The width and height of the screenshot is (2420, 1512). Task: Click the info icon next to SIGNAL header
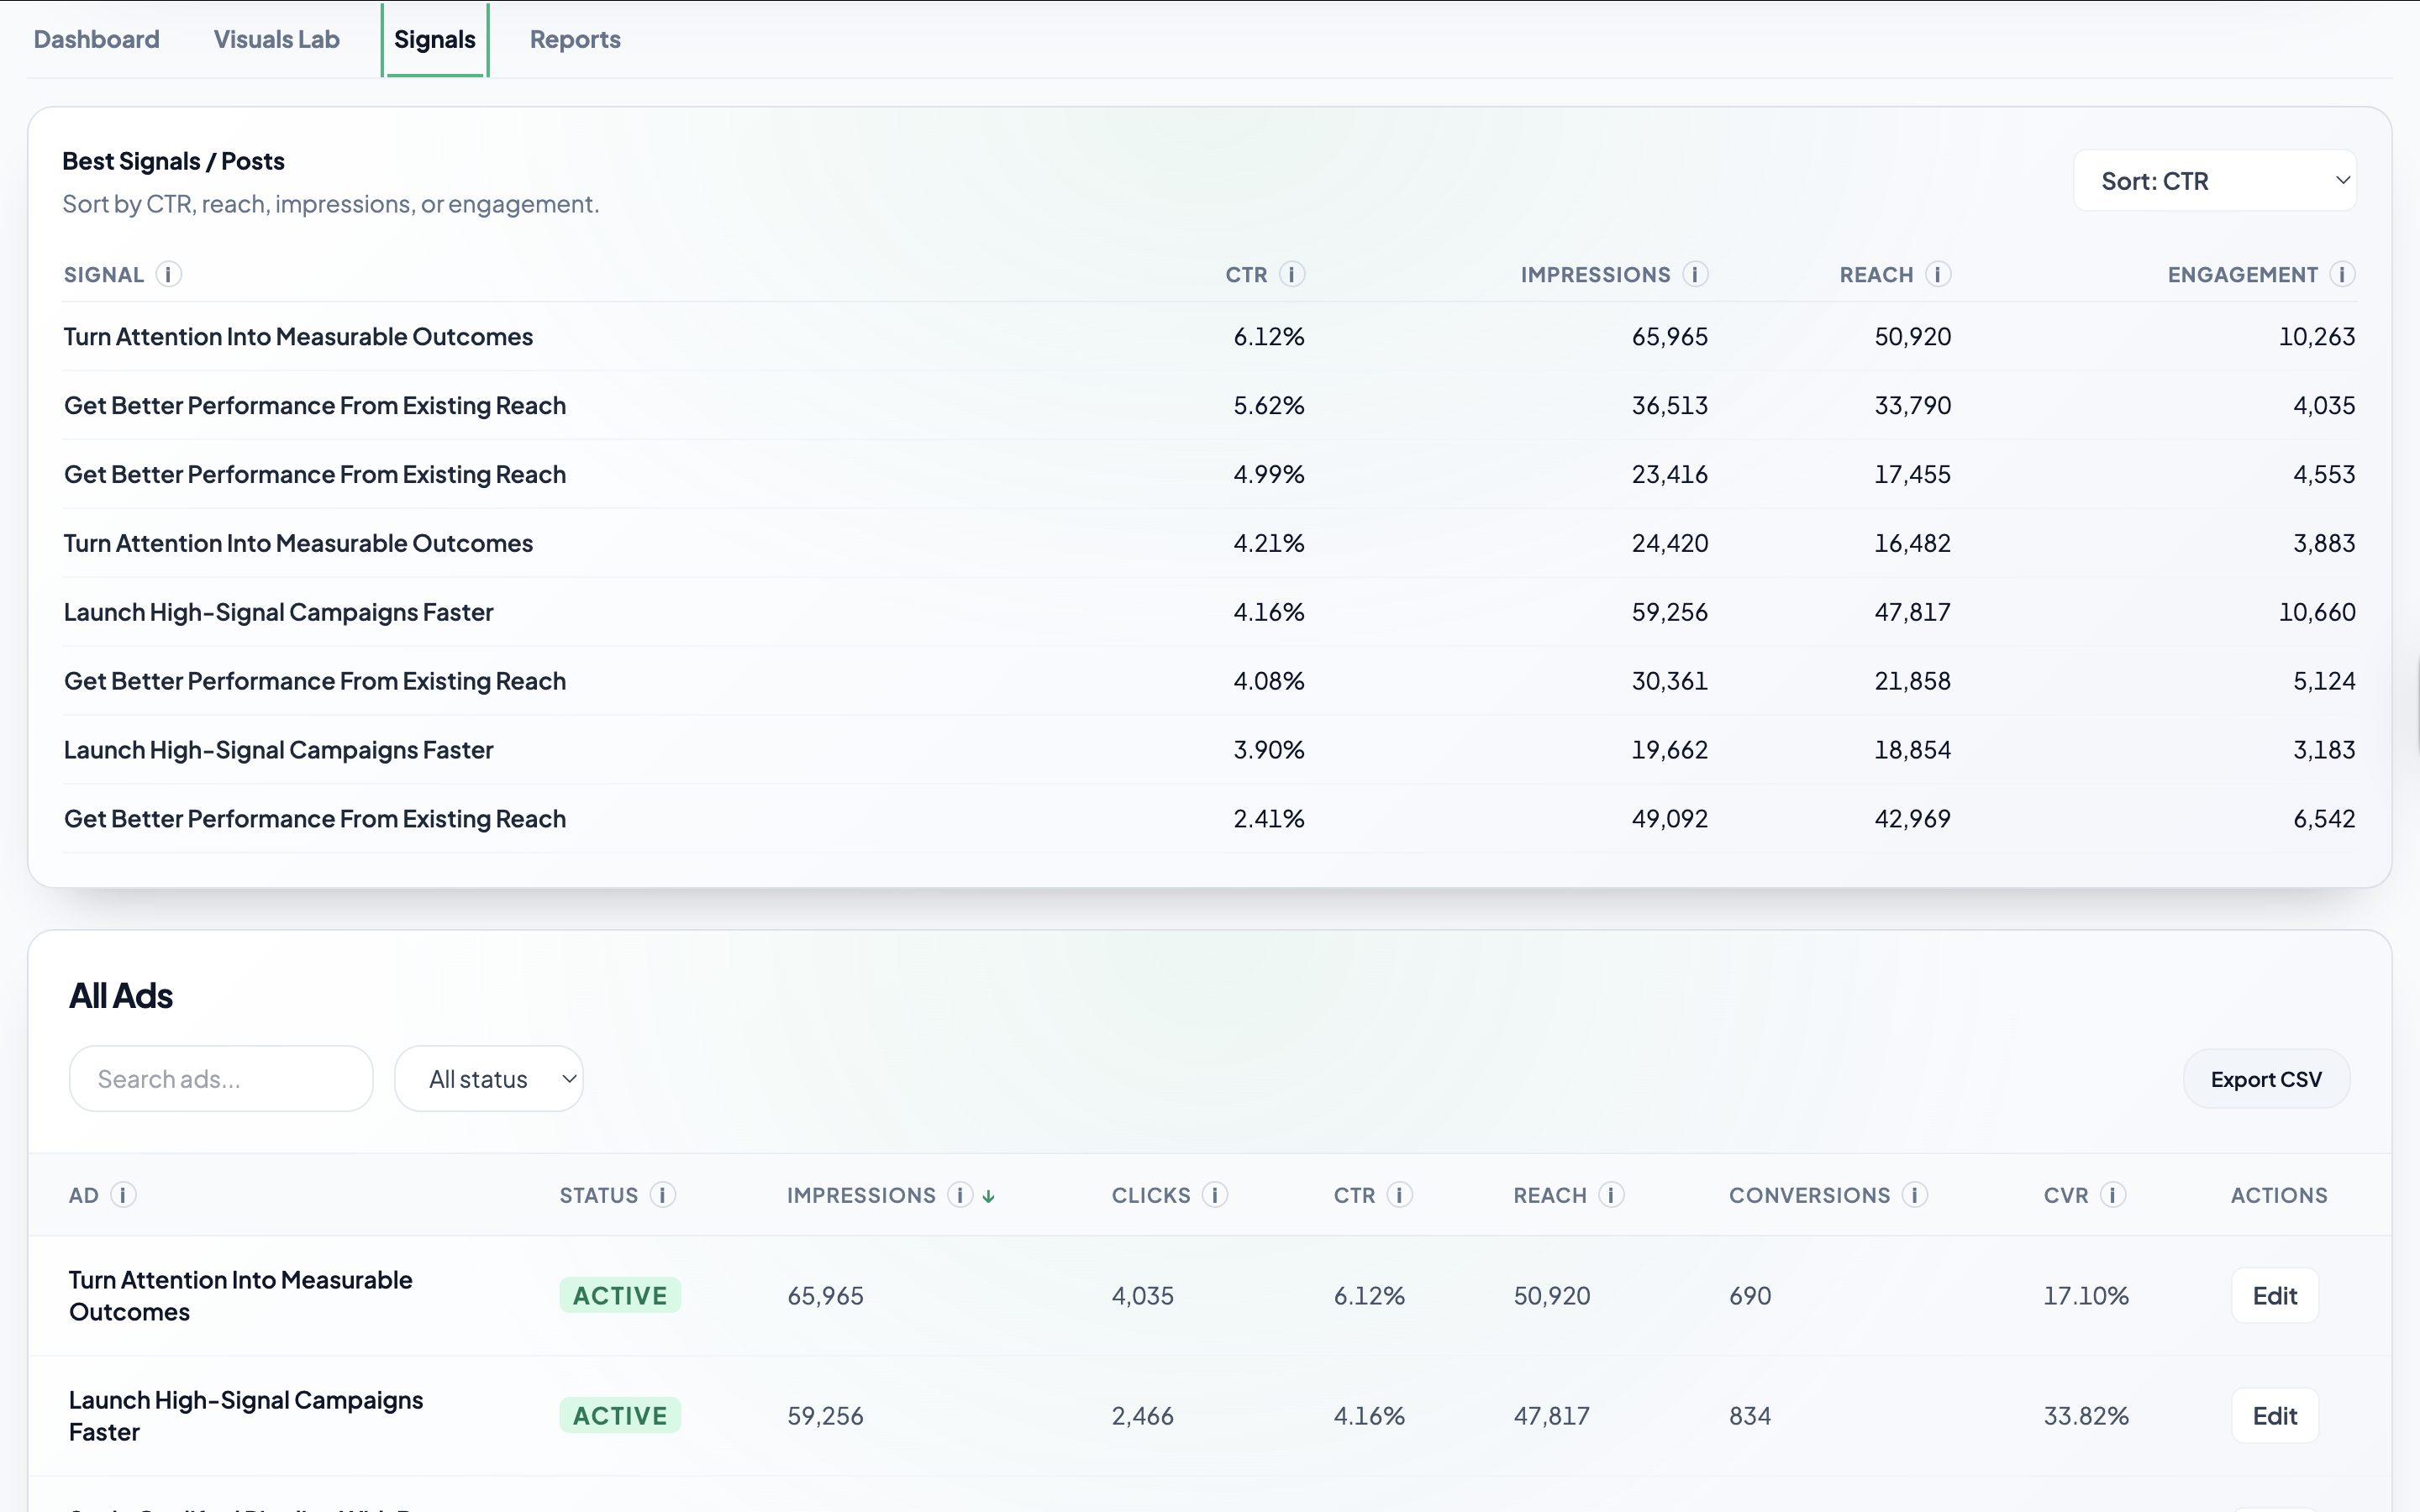[168, 274]
